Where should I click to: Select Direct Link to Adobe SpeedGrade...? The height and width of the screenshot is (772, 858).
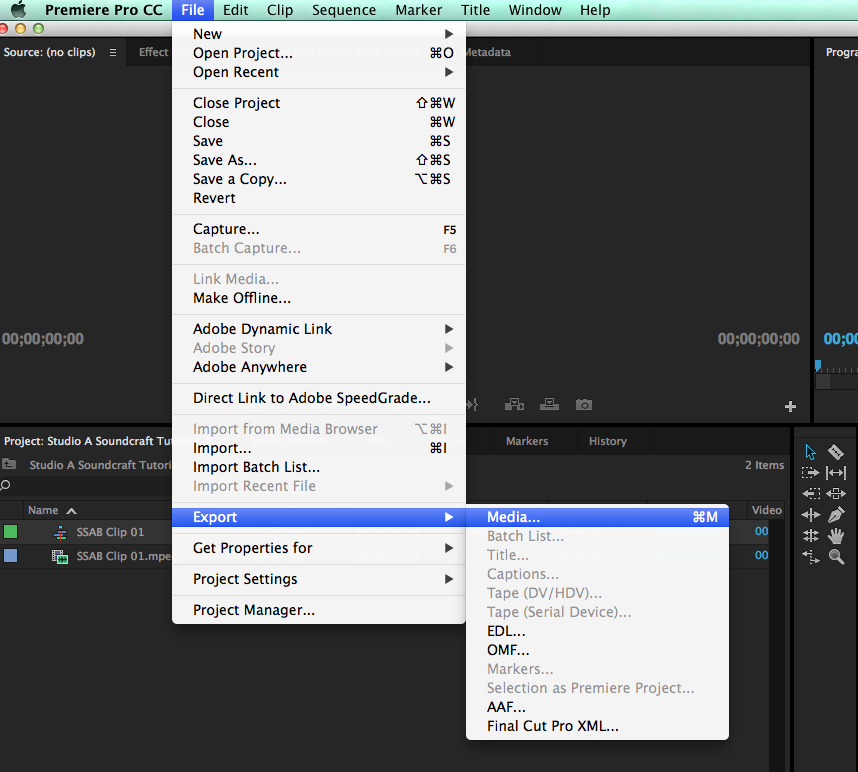318,398
